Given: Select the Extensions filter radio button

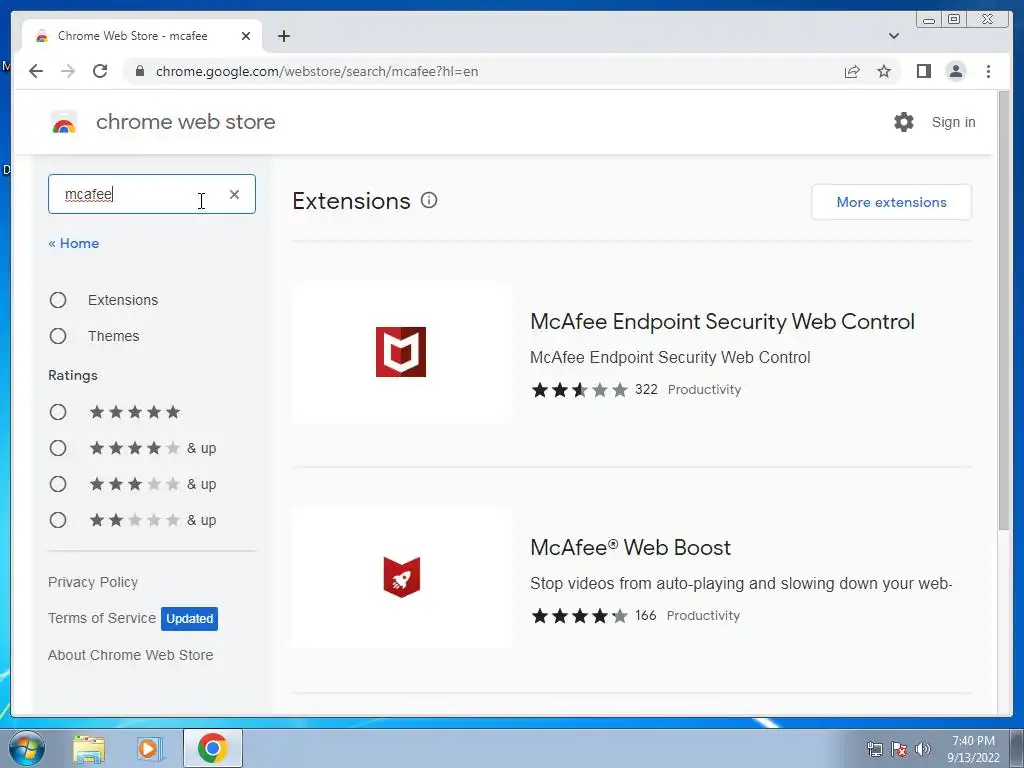Looking at the screenshot, I should [58, 300].
